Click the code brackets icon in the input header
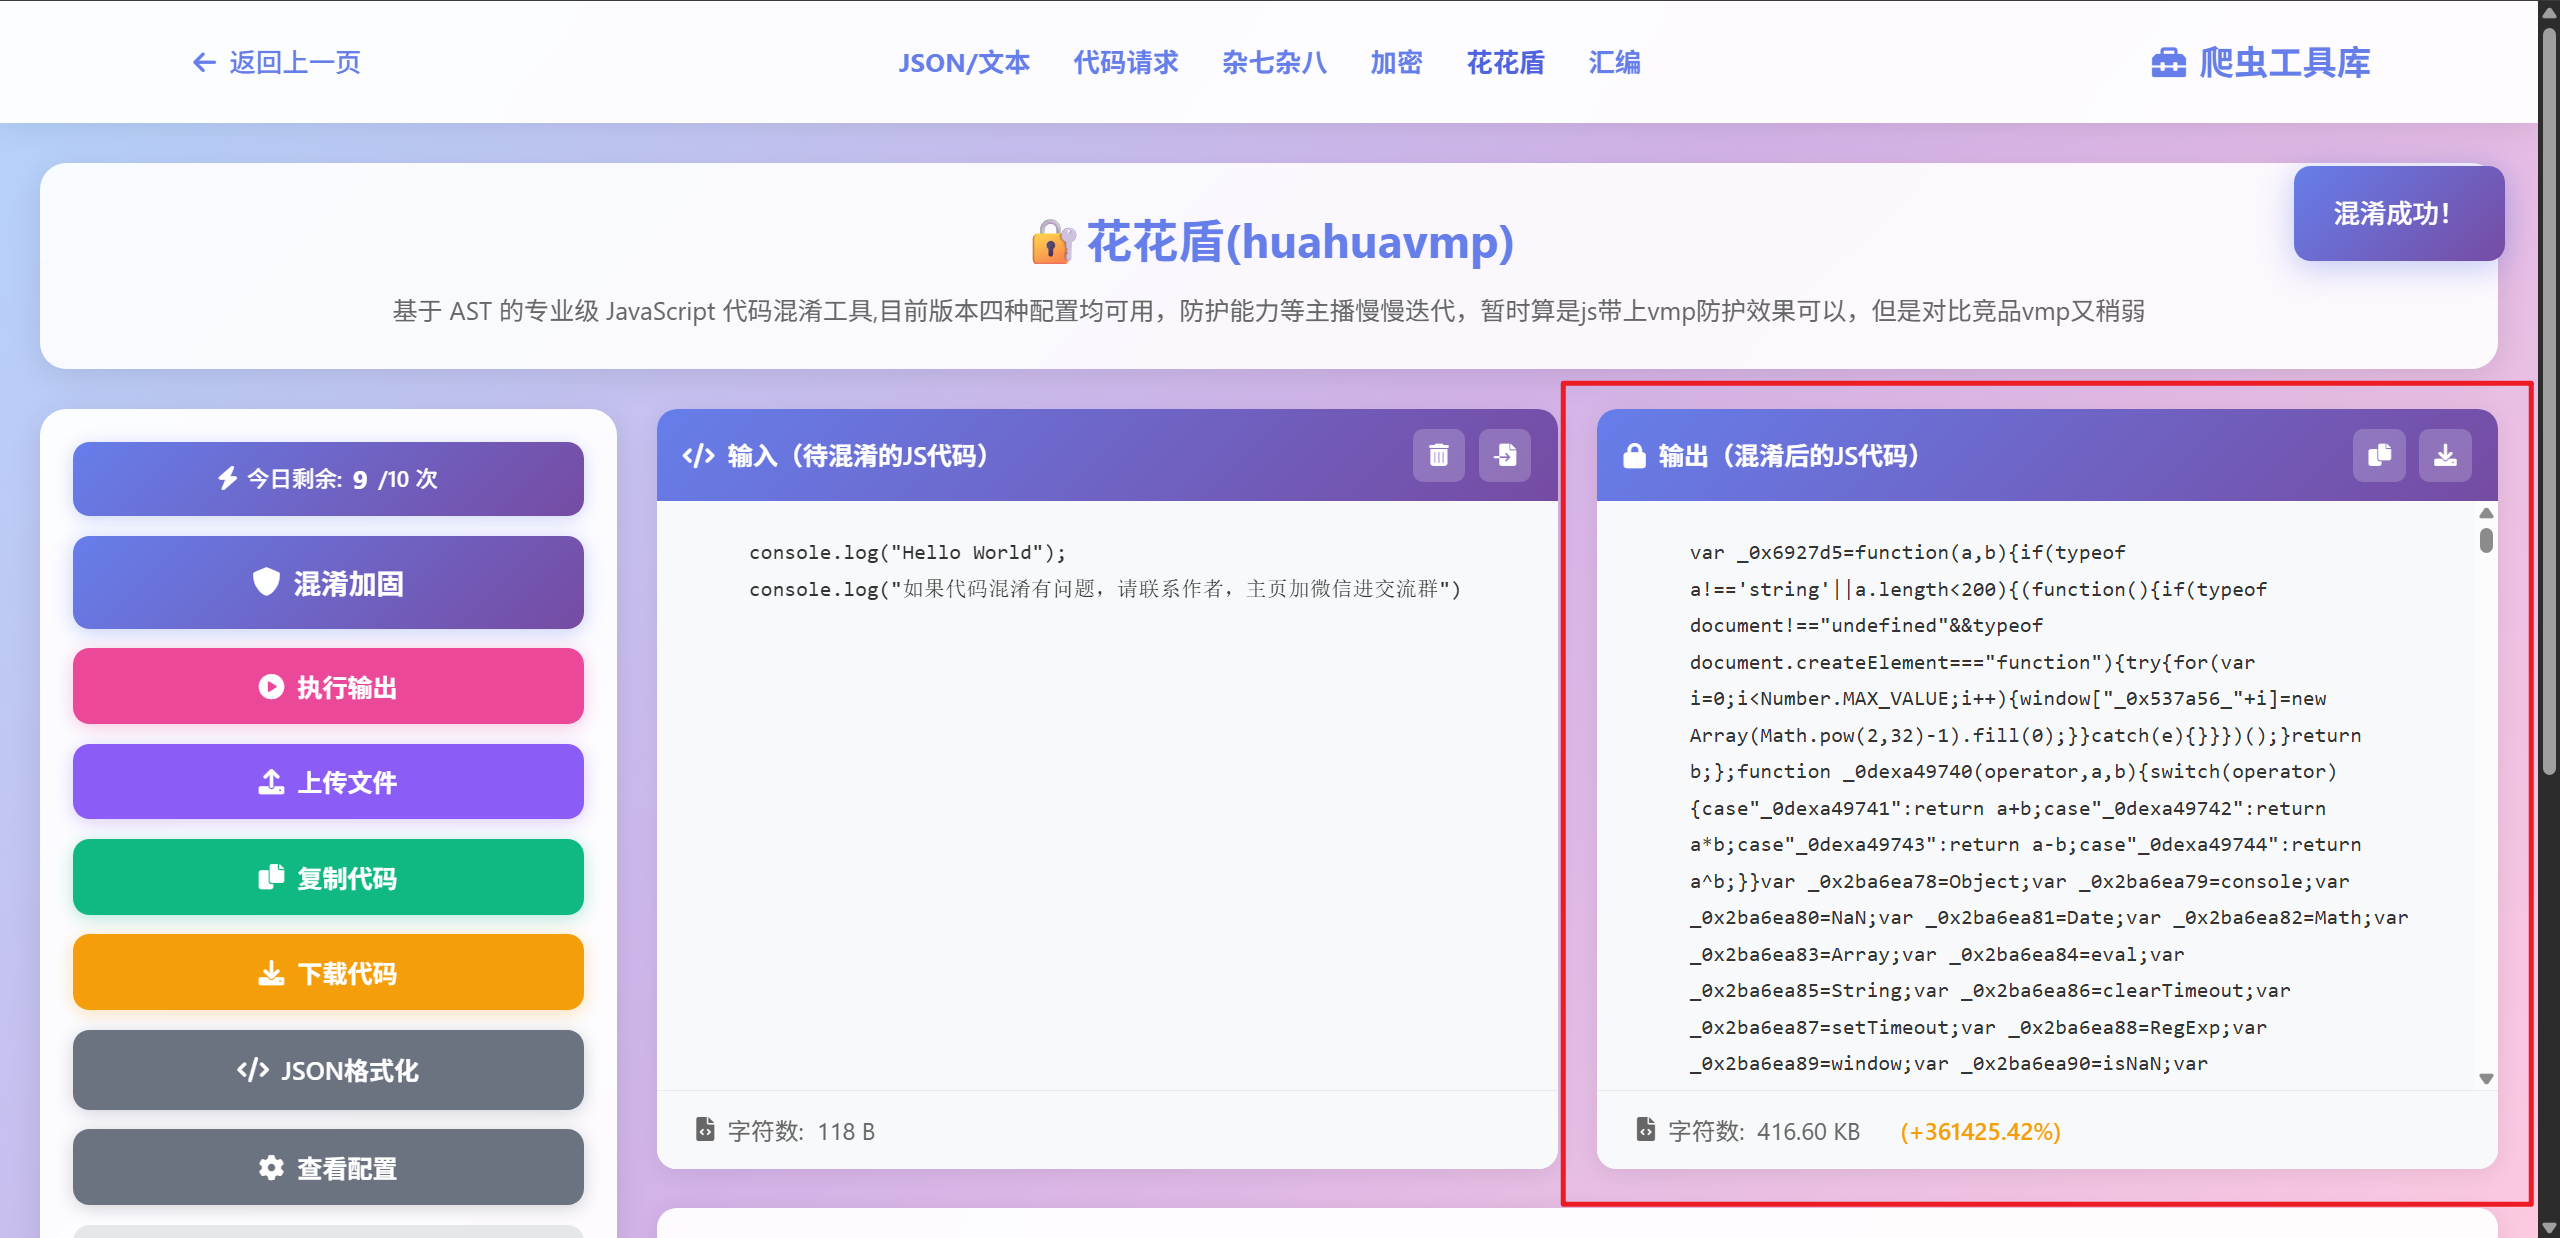Screen dimensions: 2560x1238 (698, 456)
